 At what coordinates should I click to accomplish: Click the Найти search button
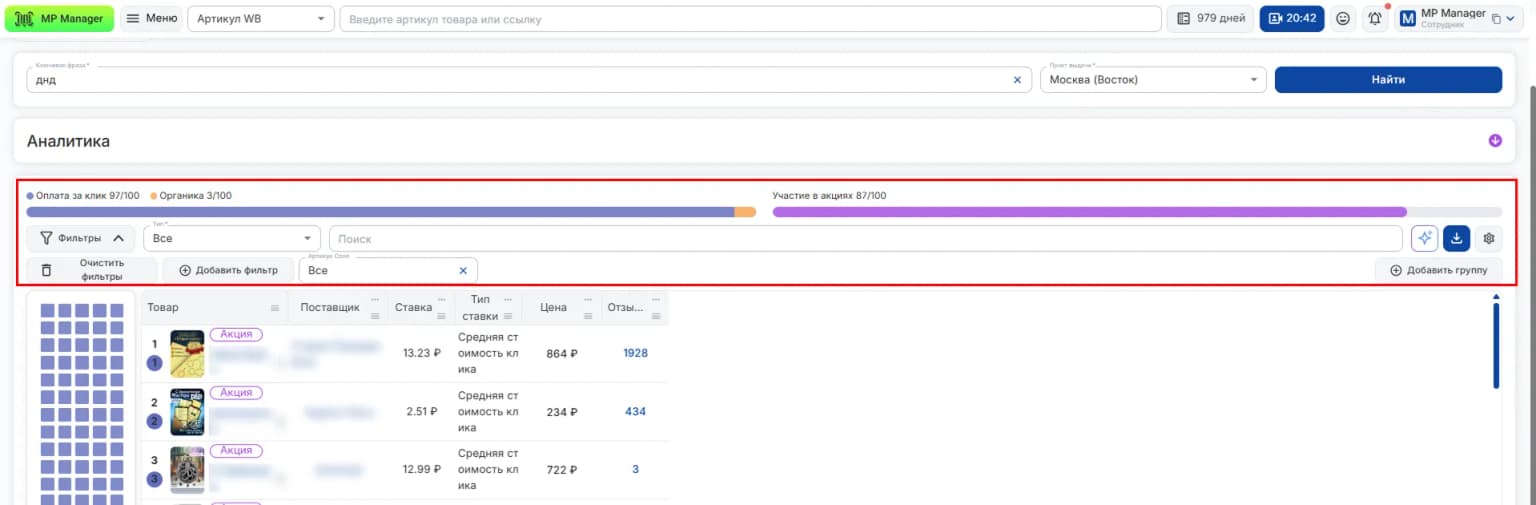tap(1388, 80)
